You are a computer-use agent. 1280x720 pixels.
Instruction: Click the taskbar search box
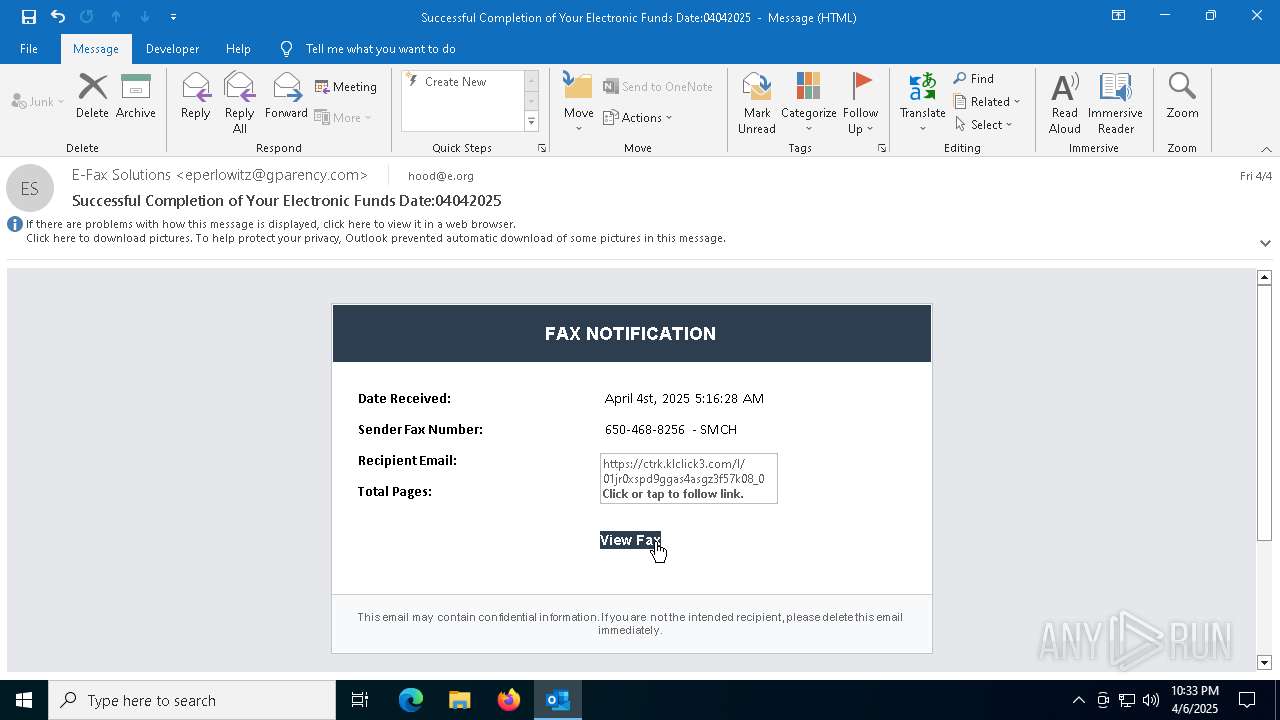point(192,700)
